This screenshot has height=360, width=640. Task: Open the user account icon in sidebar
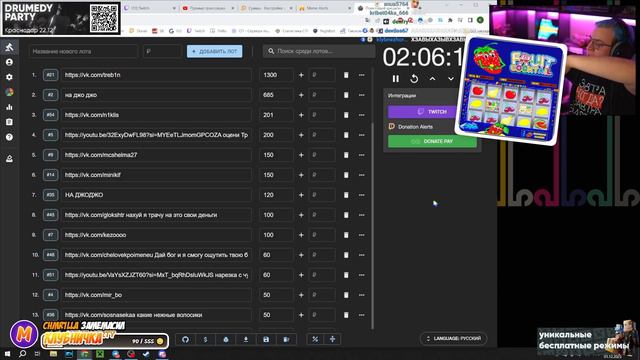pos(9,62)
